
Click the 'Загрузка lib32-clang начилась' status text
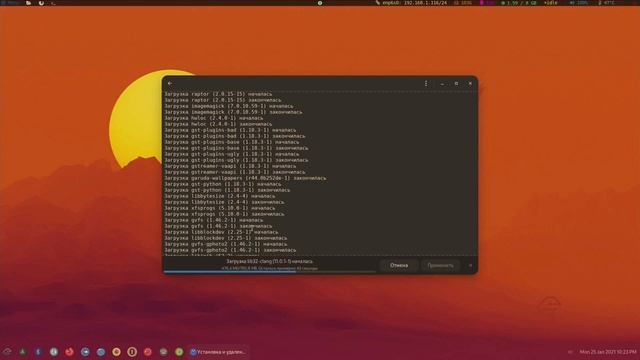(269, 261)
